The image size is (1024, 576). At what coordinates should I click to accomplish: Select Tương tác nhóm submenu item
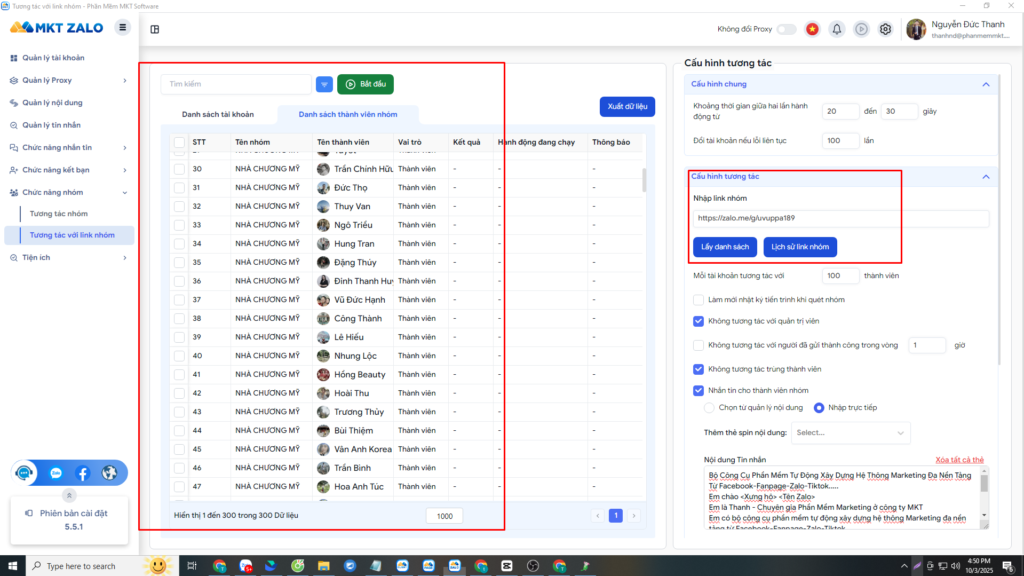tap(59, 214)
